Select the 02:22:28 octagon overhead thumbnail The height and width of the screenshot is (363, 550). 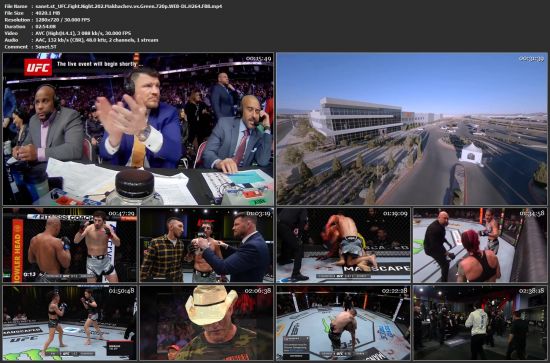coord(343,323)
